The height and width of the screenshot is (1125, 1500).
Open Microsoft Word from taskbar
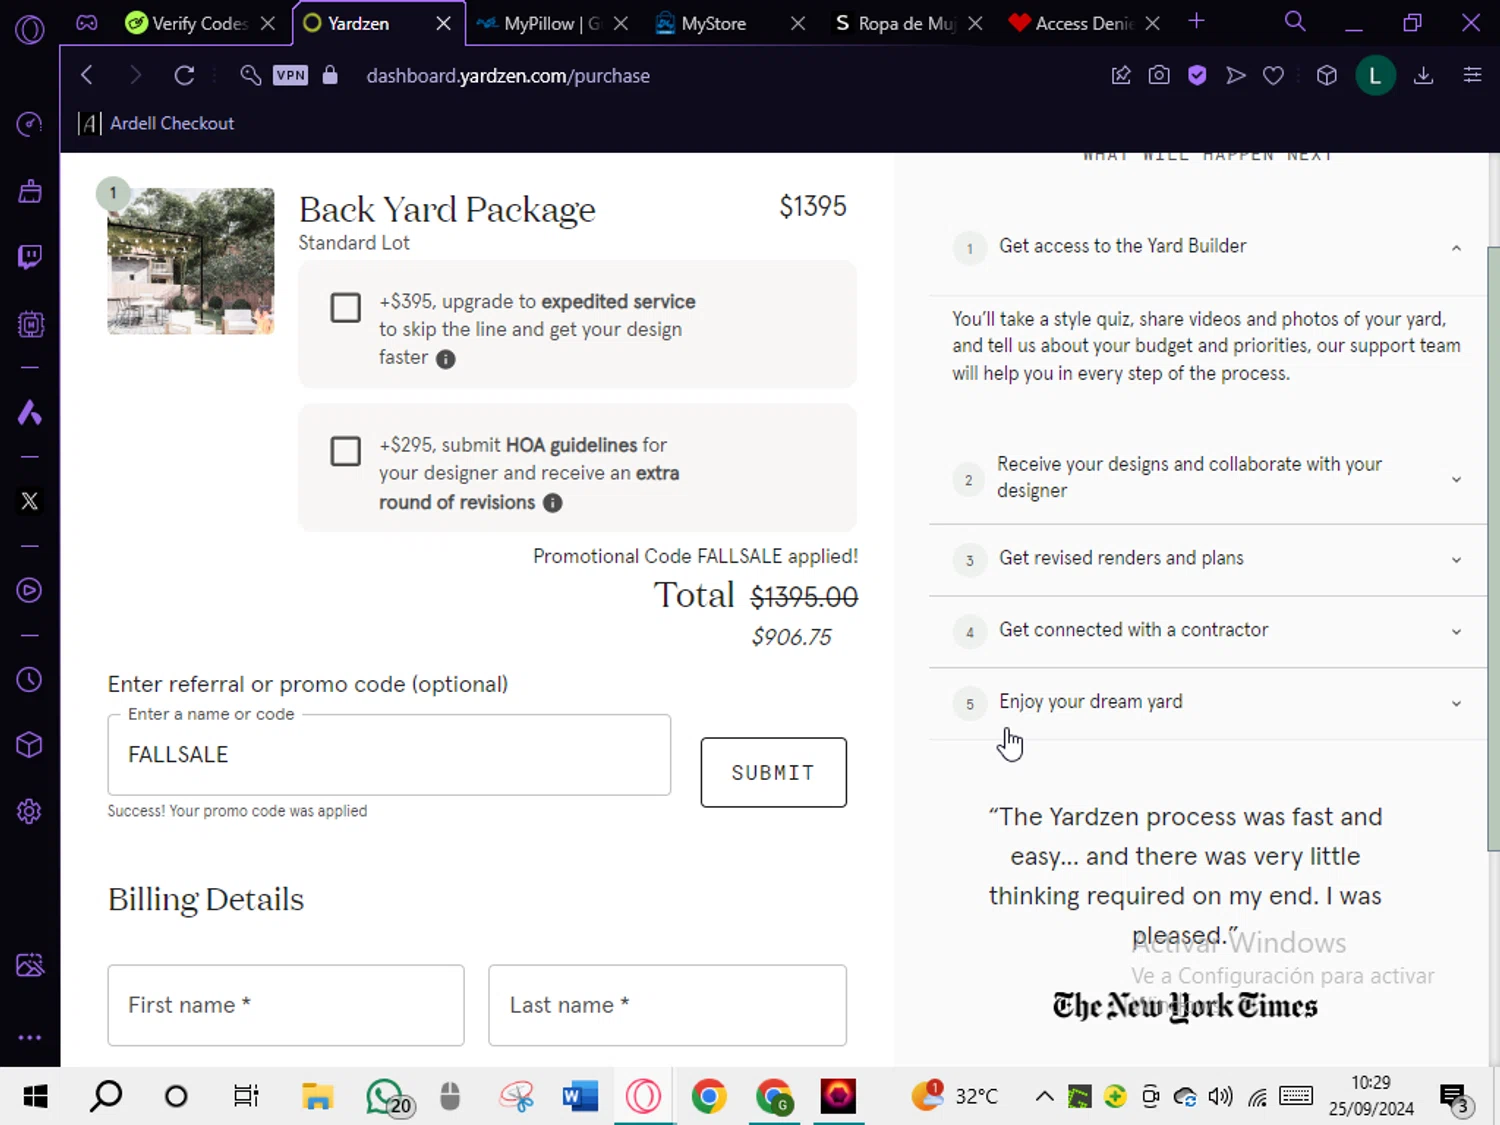pyautogui.click(x=579, y=1097)
